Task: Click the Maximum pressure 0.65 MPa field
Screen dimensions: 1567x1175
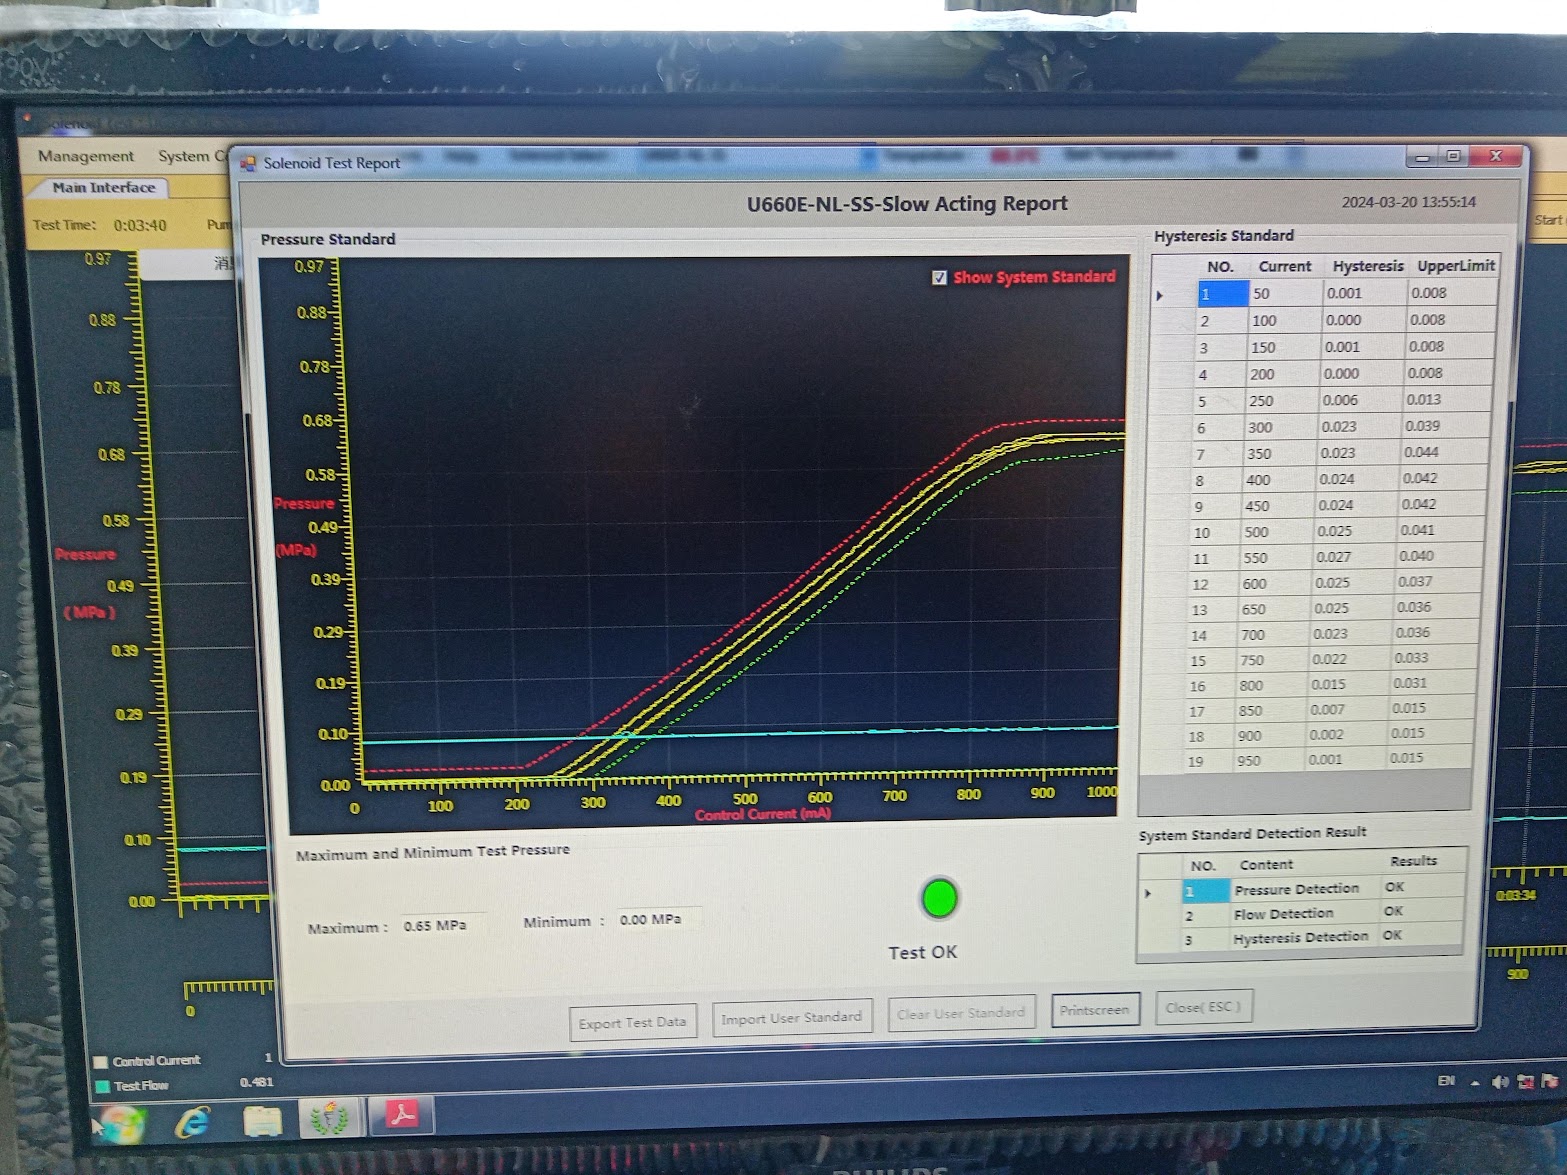Action: pyautogui.click(x=443, y=925)
